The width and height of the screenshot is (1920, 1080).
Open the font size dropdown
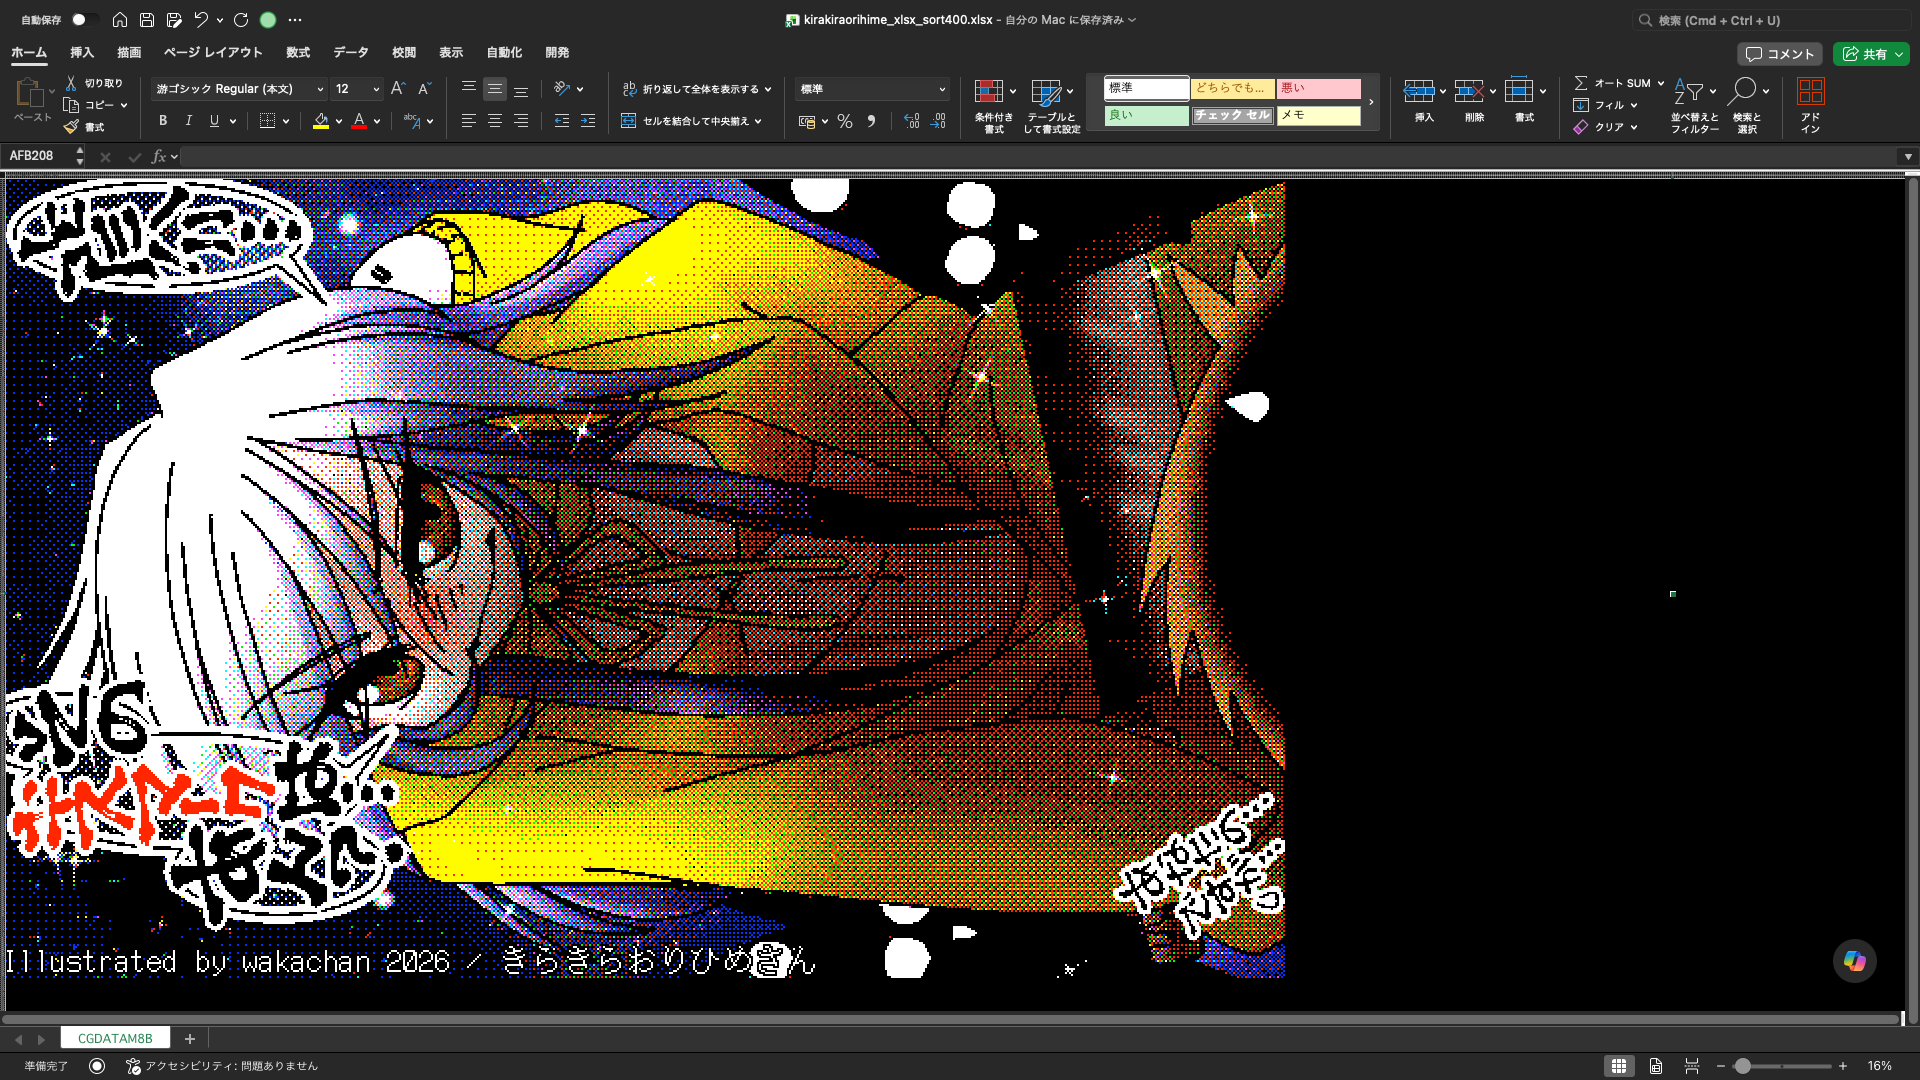click(x=376, y=89)
